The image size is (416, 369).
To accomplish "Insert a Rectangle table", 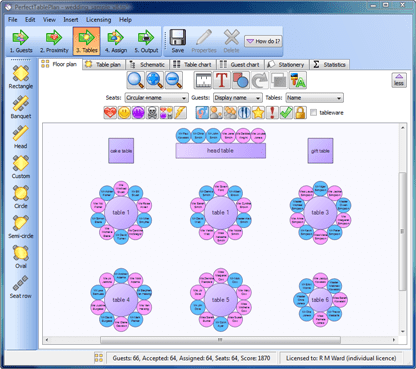I will click(21, 77).
